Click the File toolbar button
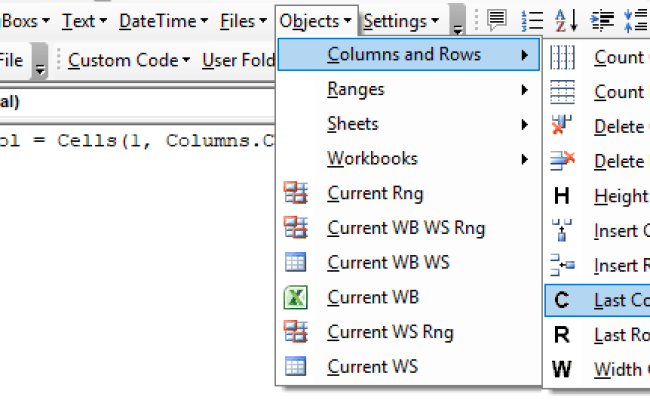Screen dimensions: 650x400 [x=12, y=61]
